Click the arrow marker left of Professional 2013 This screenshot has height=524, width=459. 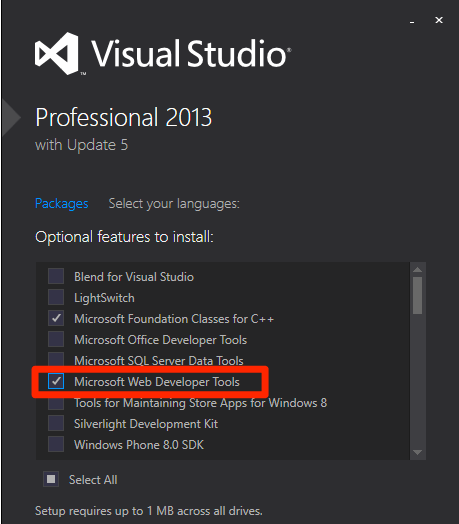[11, 117]
